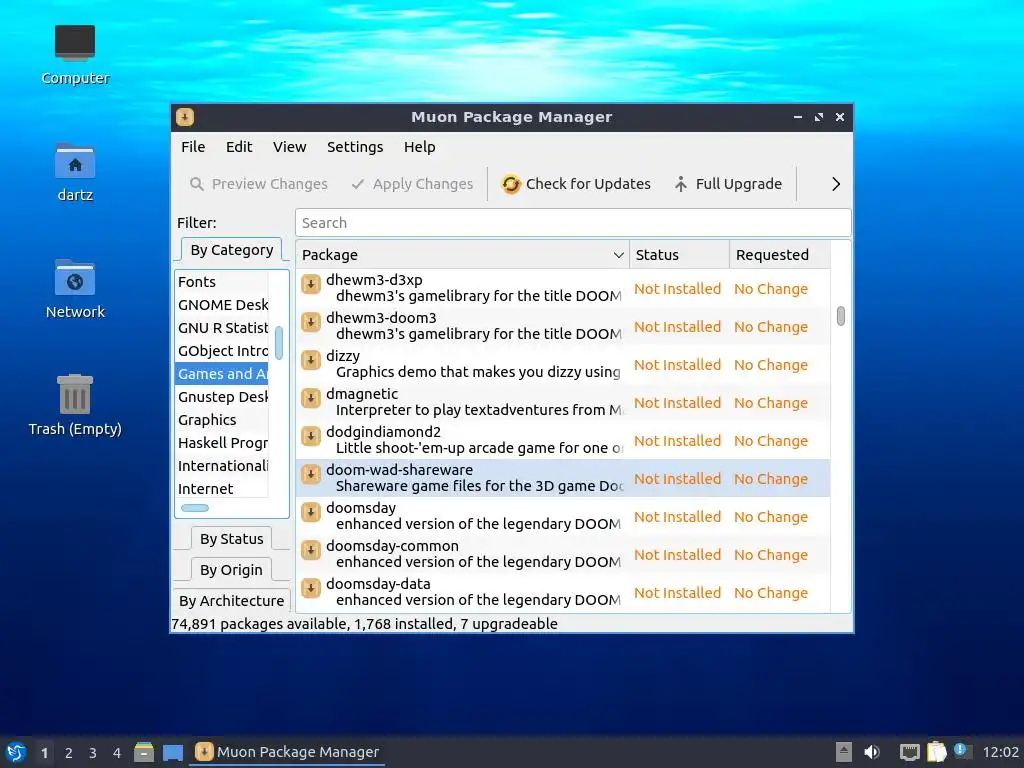Select the Internet category
The image size is (1024, 768).
(x=222, y=488)
